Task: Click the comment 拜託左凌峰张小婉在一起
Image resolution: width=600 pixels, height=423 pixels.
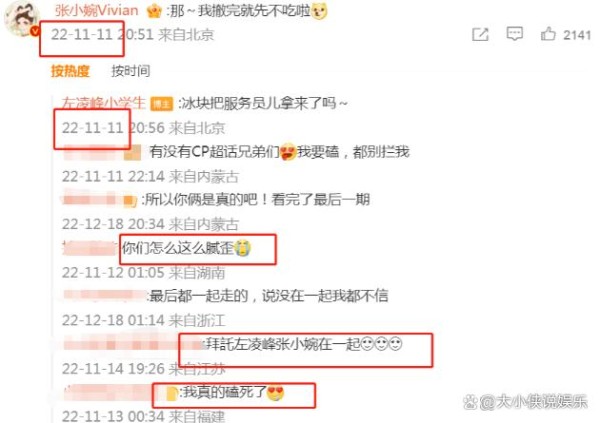Action: [x=304, y=344]
